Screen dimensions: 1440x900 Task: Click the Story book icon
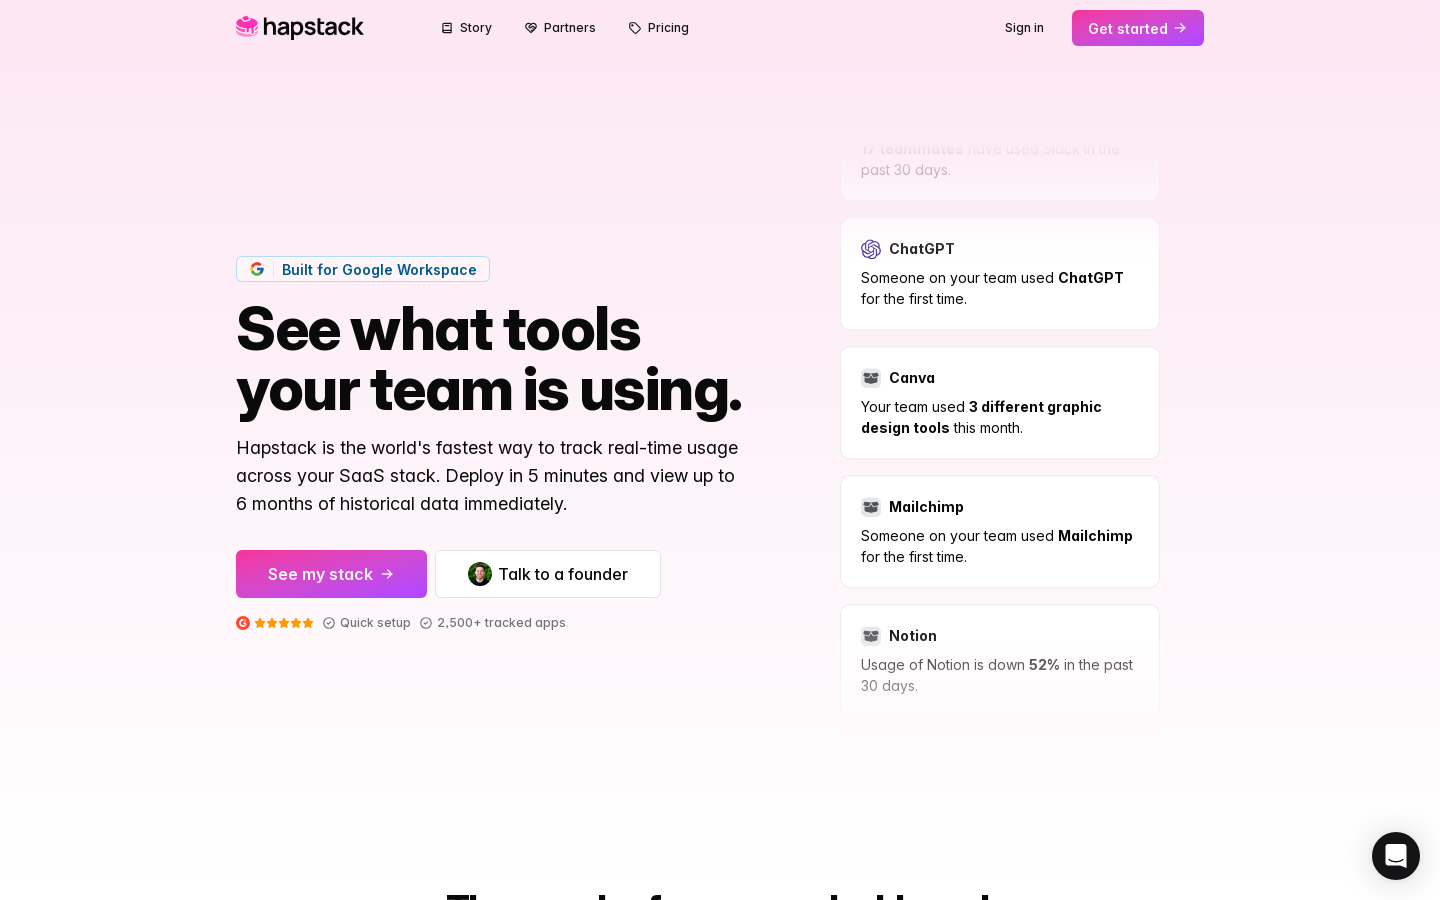click(447, 28)
